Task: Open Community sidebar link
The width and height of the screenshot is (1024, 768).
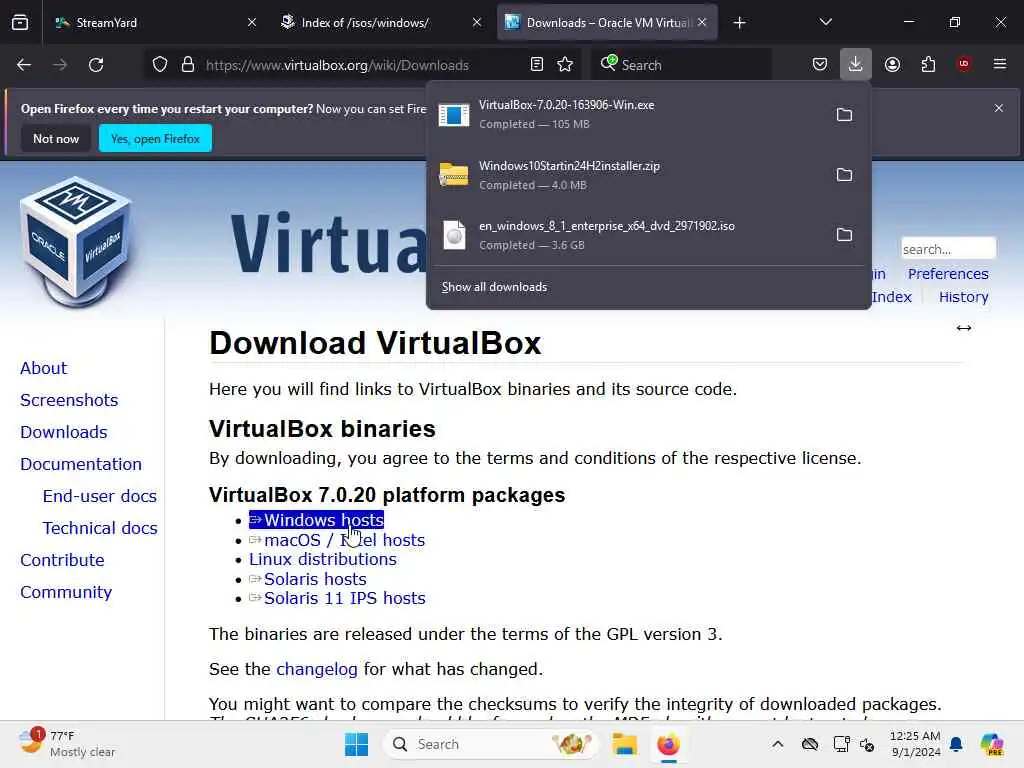Action: pyautogui.click(x=66, y=592)
